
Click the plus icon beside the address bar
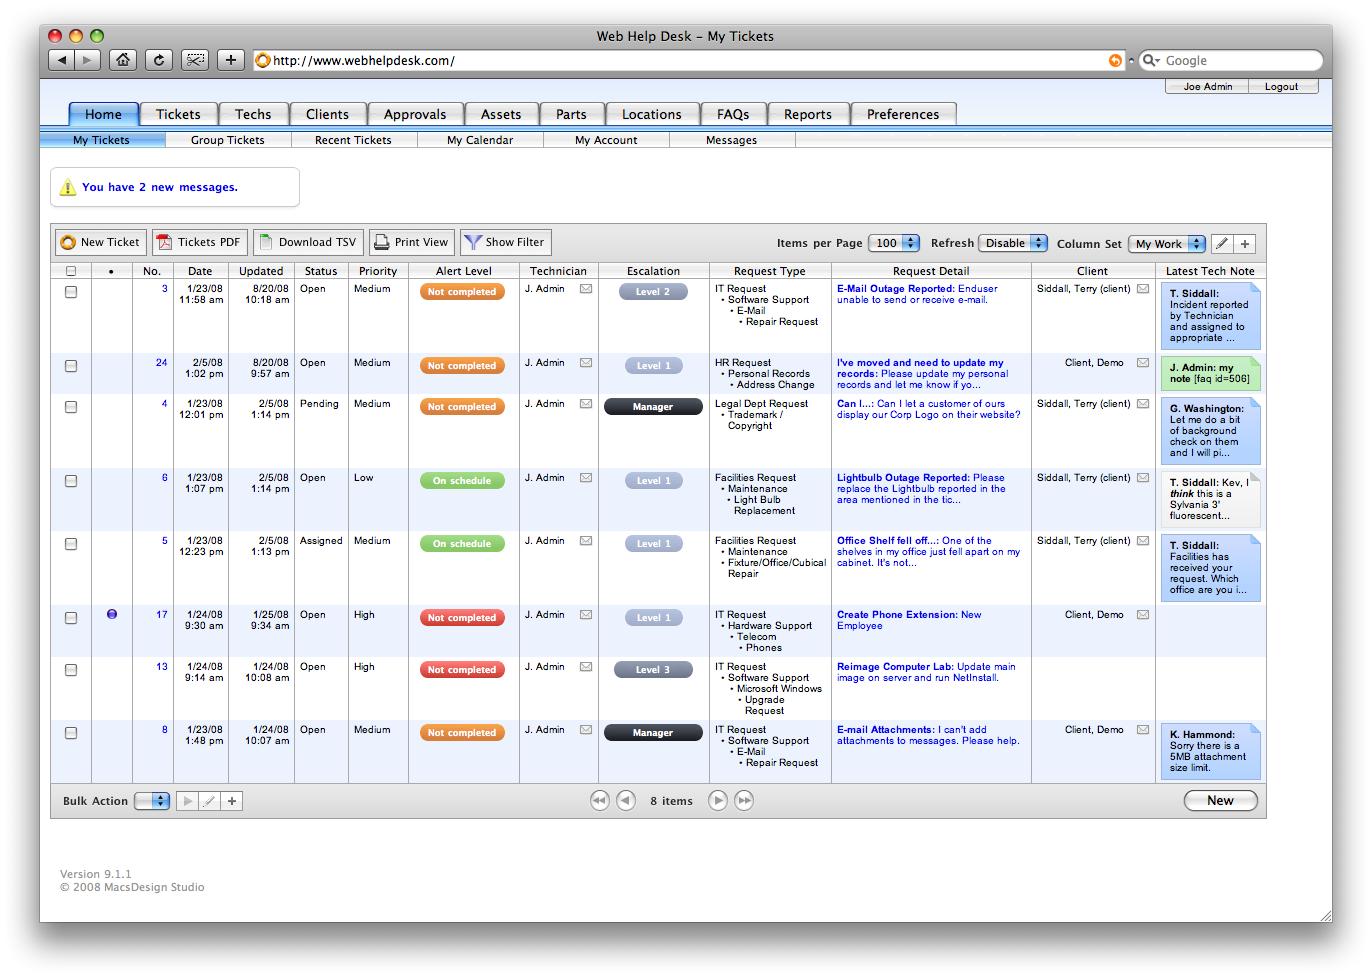231,60
